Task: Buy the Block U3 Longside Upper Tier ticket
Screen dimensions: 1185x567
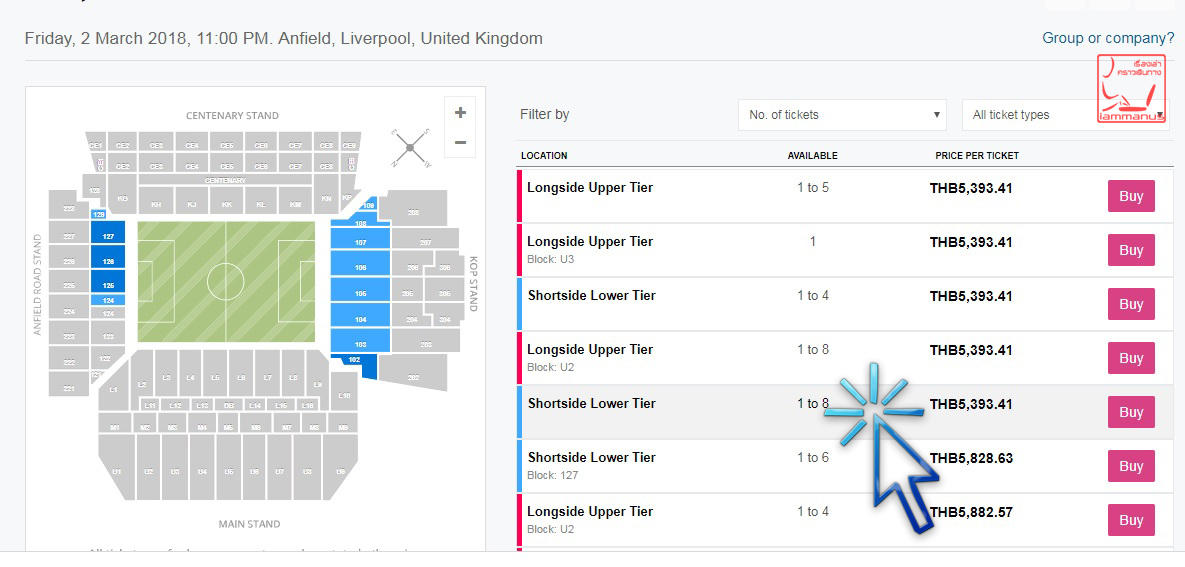Action: [x=1131, y=251]
